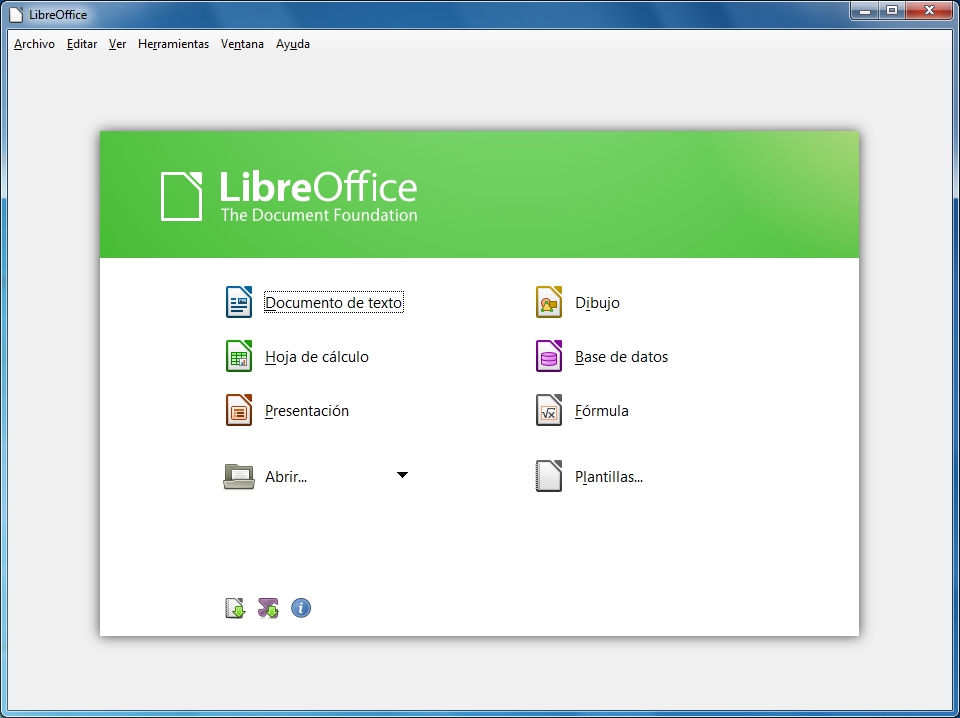Click the Abrir... button label
The image size is (960, 718).
coord(286,477)
